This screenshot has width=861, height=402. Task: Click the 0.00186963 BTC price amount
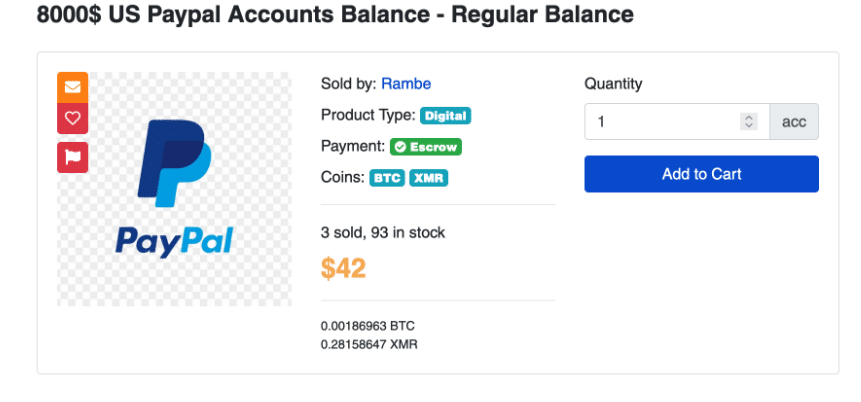coord(367,326)
